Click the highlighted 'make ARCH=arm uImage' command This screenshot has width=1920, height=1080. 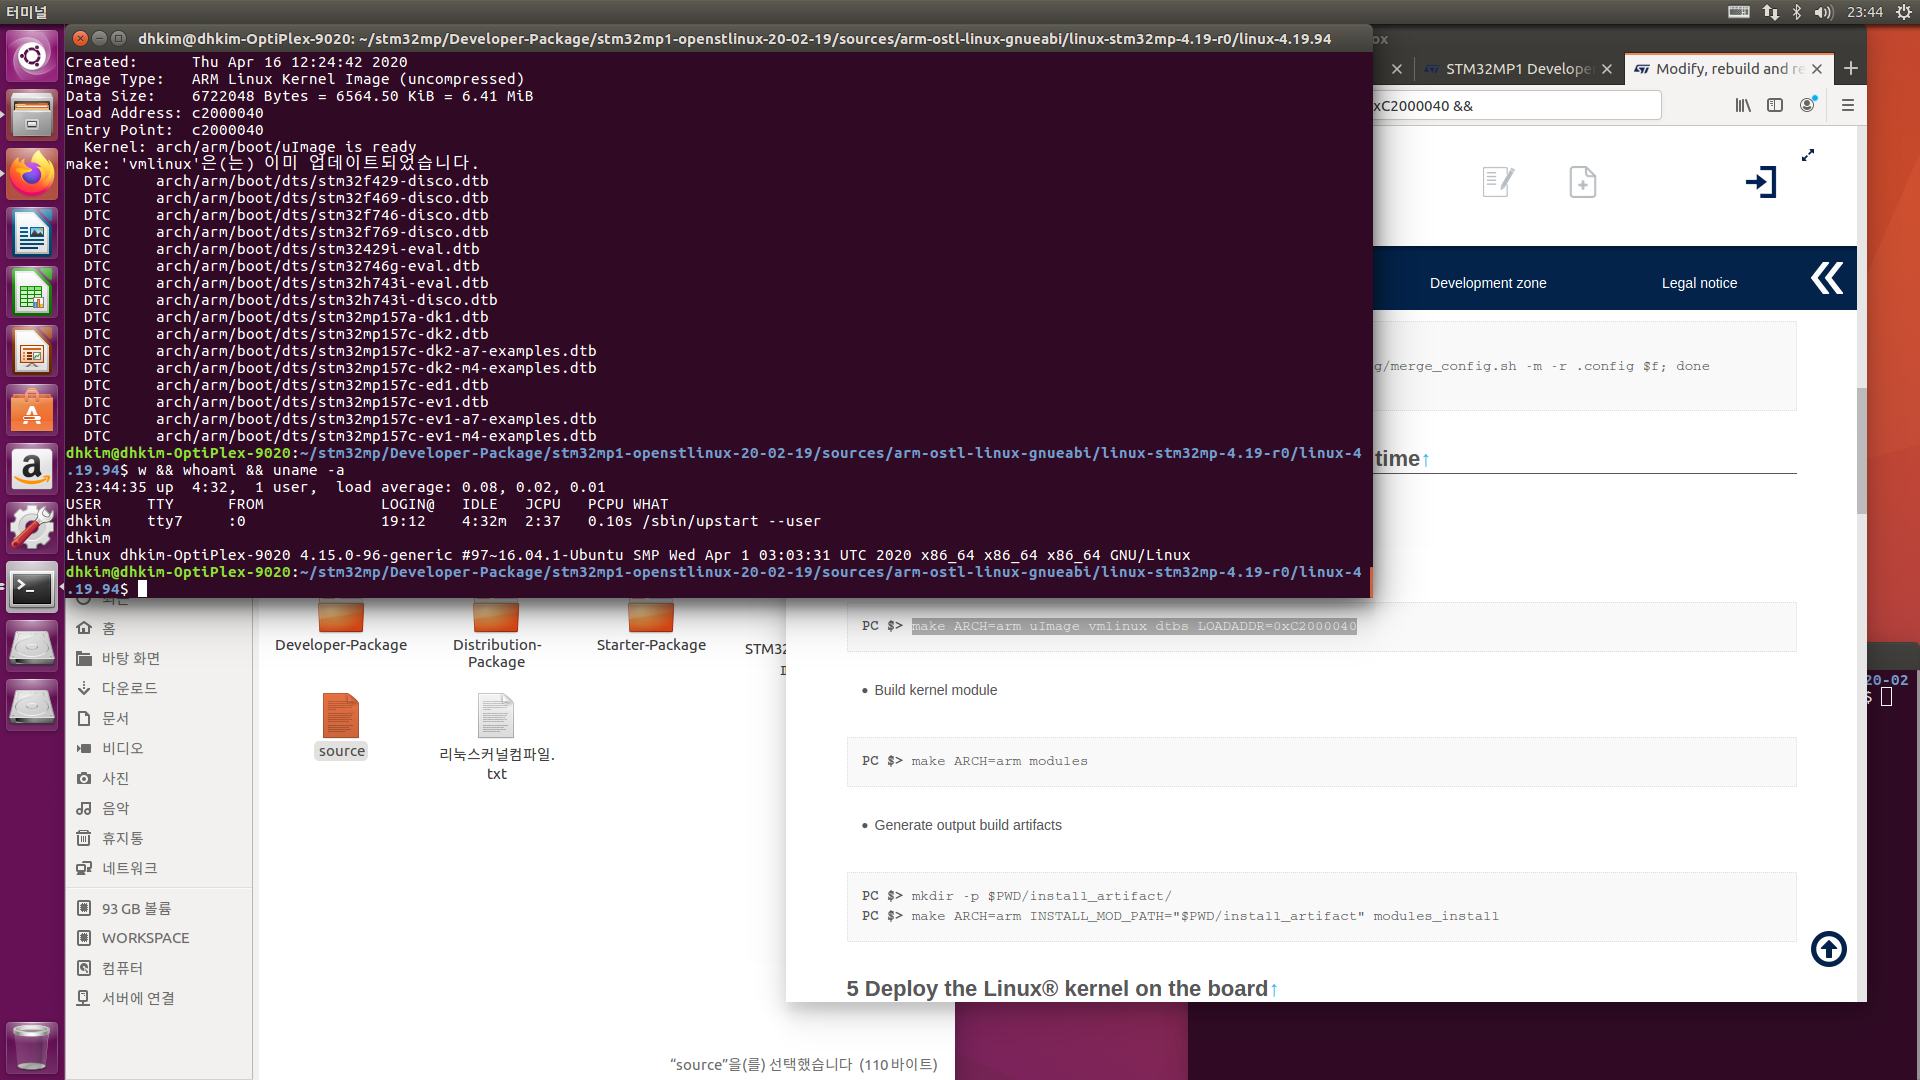tap(1134, 626)
